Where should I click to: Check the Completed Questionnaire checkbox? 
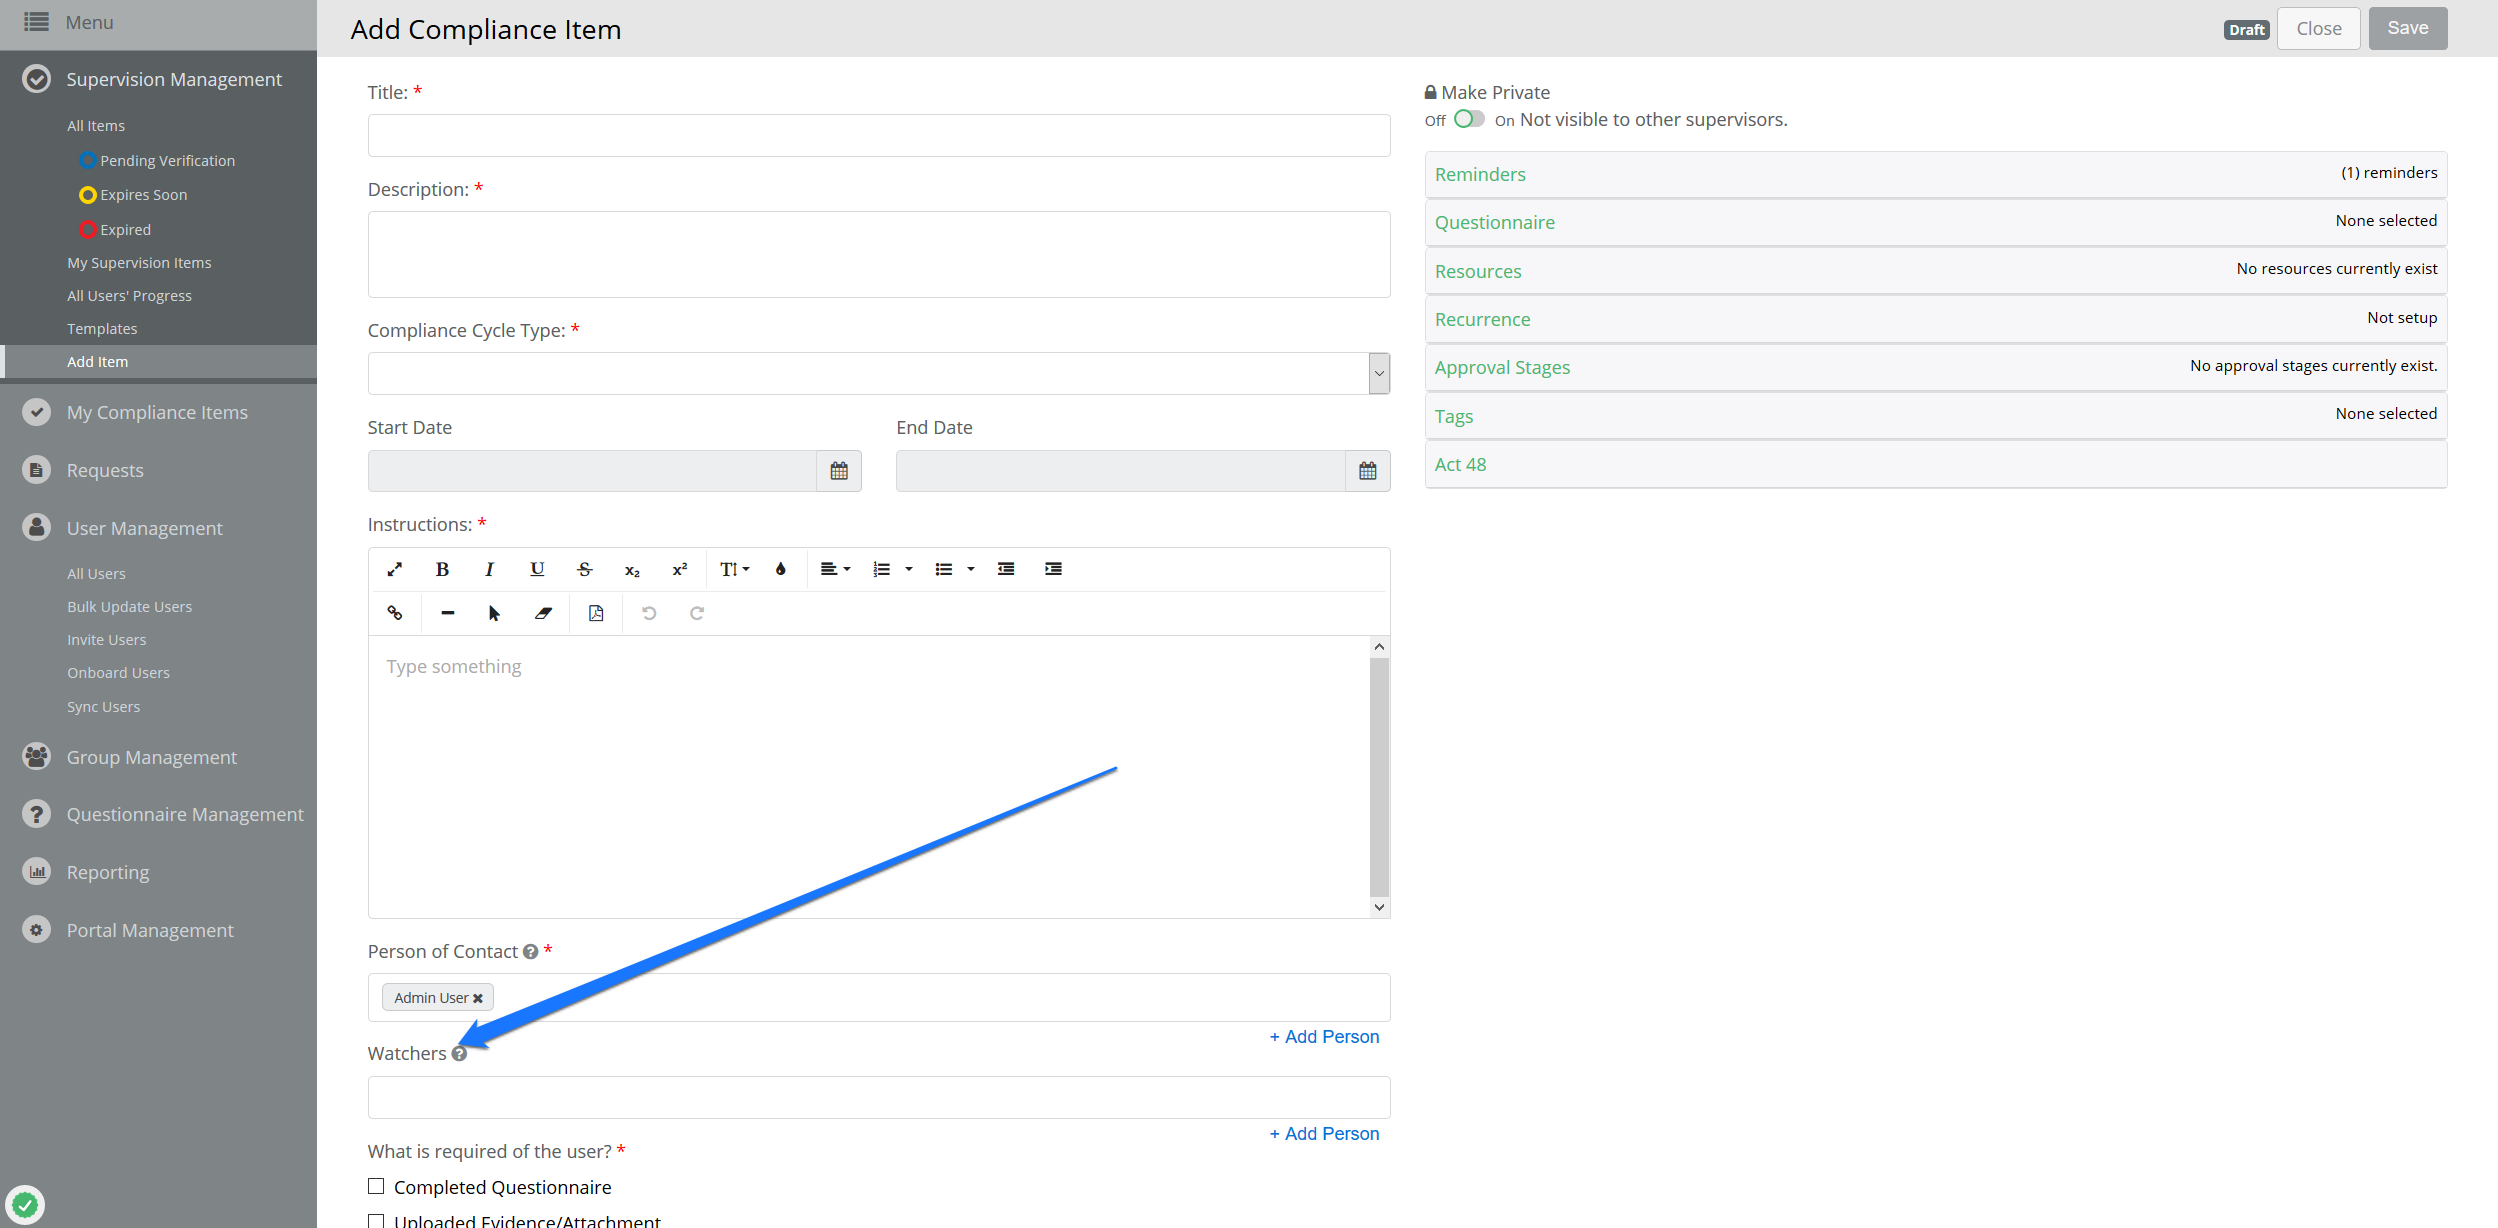click(x=376, y=1186)
